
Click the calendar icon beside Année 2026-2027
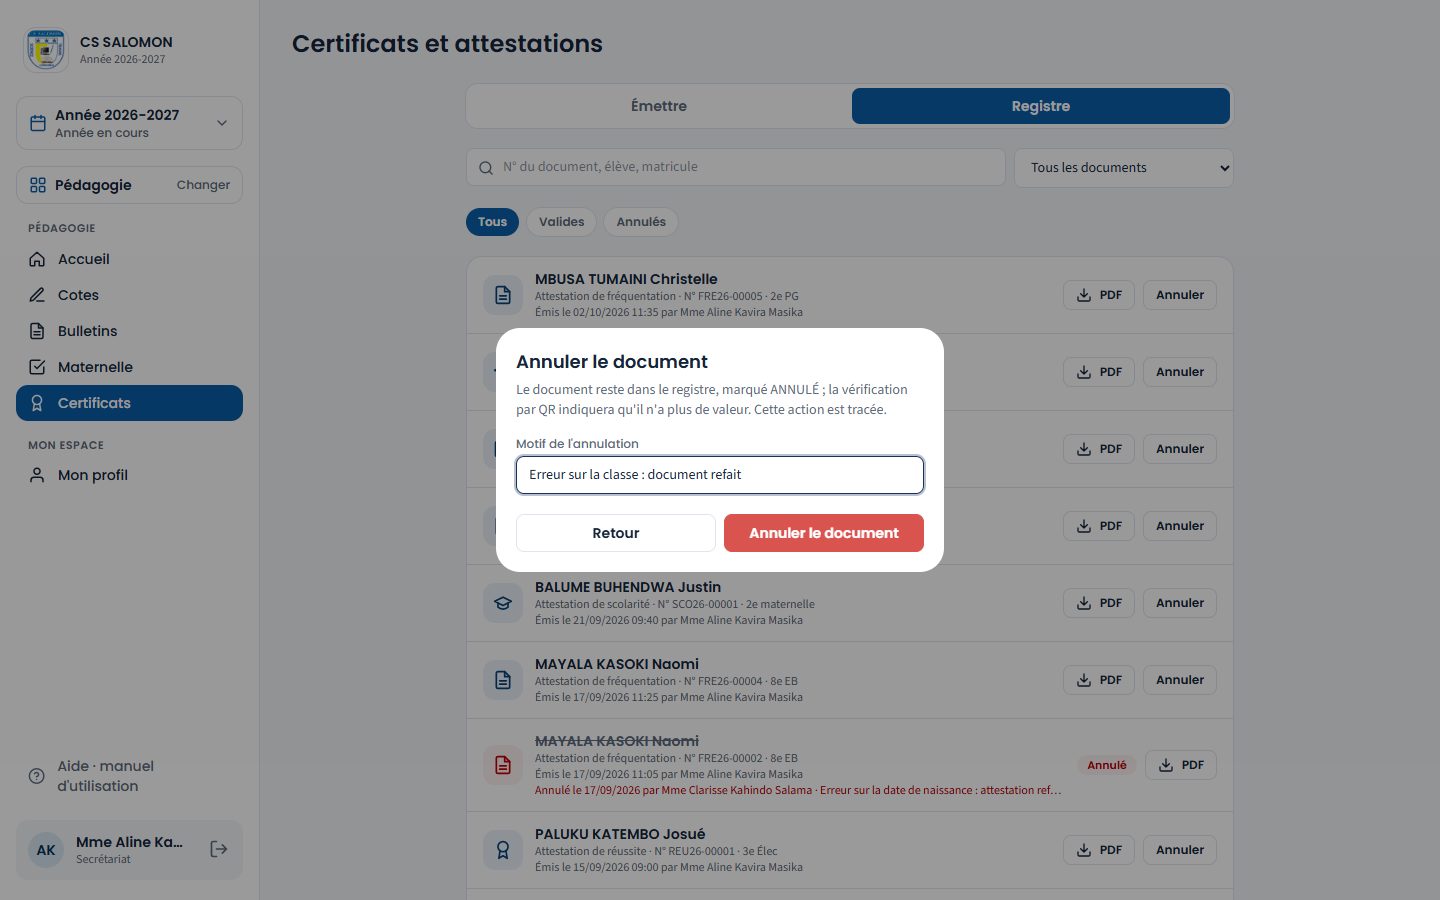[38, 123]
